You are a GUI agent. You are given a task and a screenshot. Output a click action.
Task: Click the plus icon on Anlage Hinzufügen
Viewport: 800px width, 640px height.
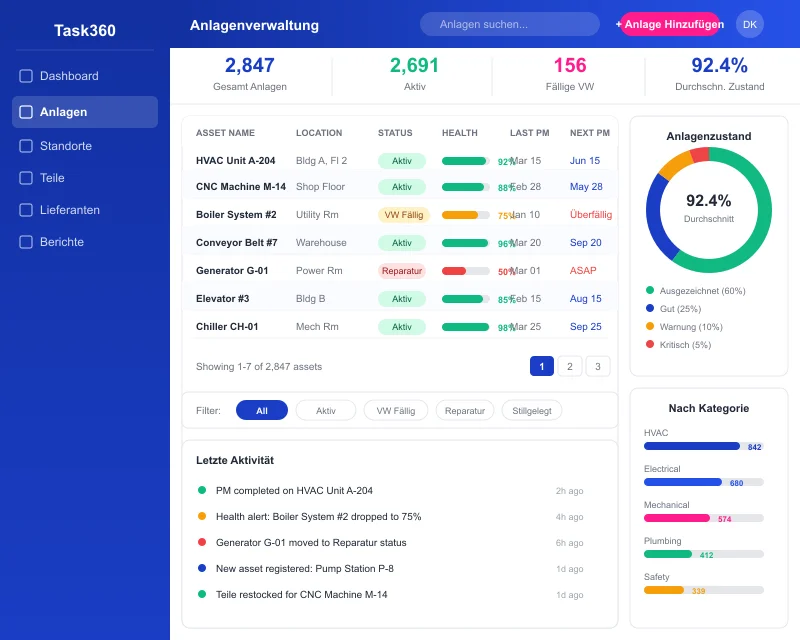click(x=619, y=23)
